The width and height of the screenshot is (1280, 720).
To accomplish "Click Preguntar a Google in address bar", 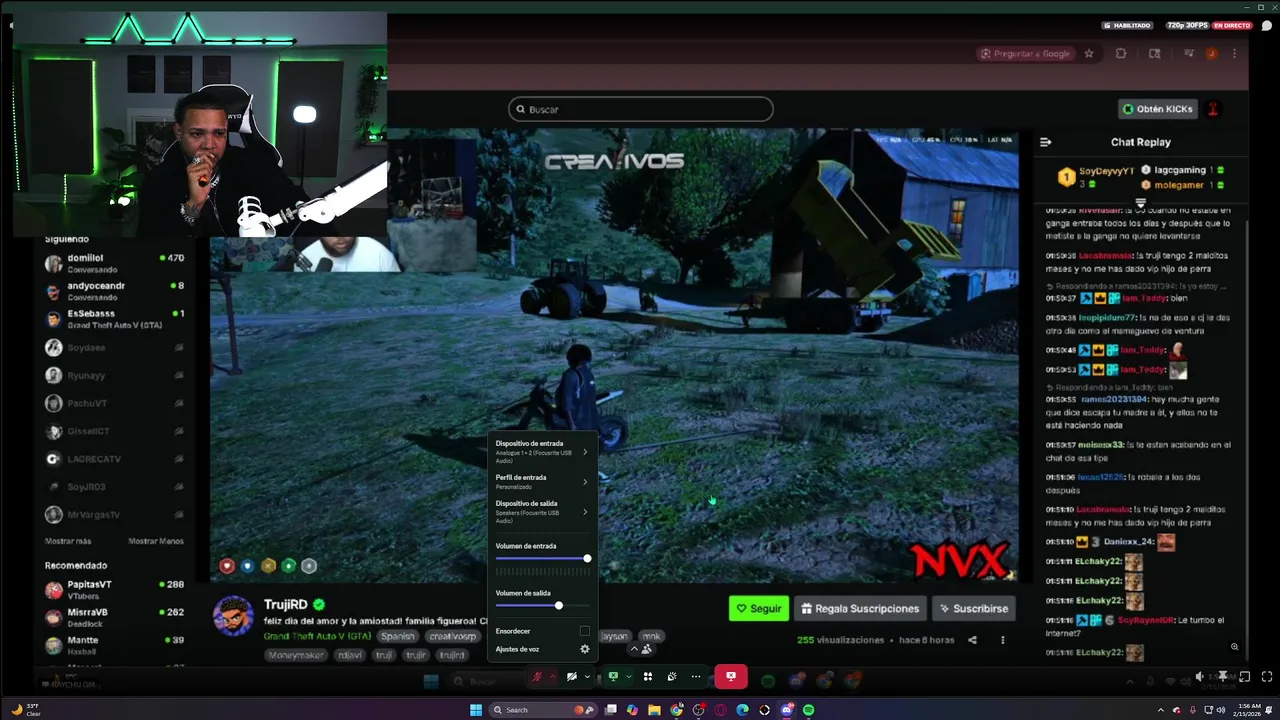I will (1025, 54).
